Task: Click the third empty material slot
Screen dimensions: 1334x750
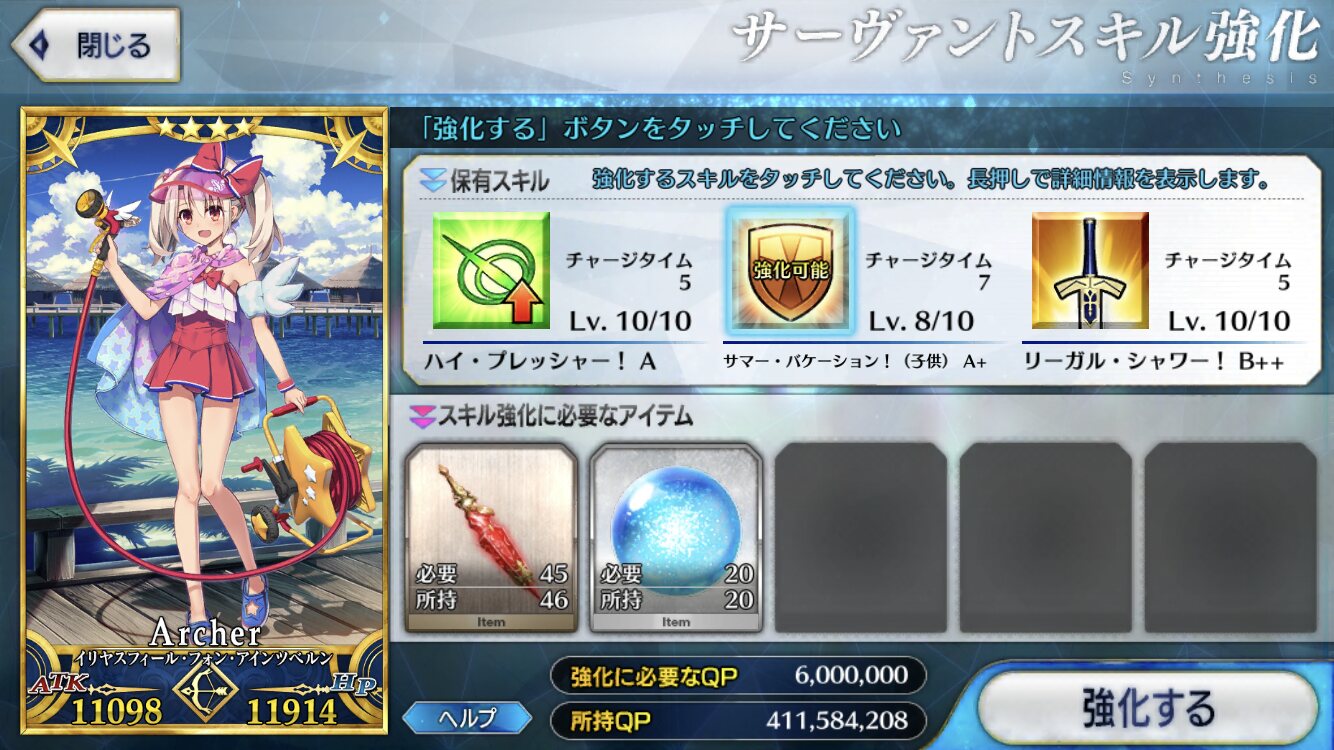Action: point(861,538)
